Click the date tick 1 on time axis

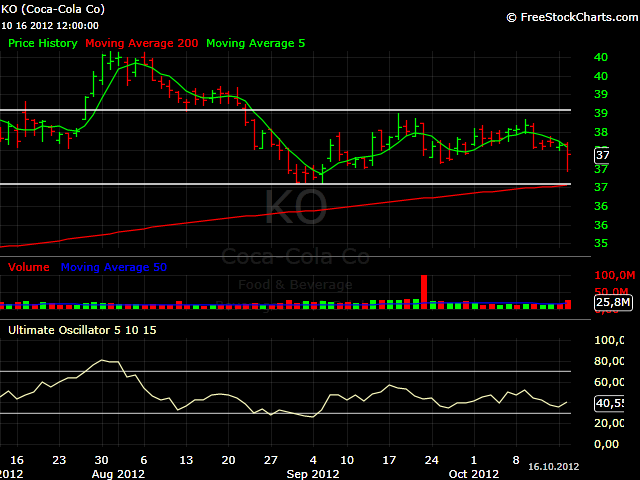tap(474, 460)
